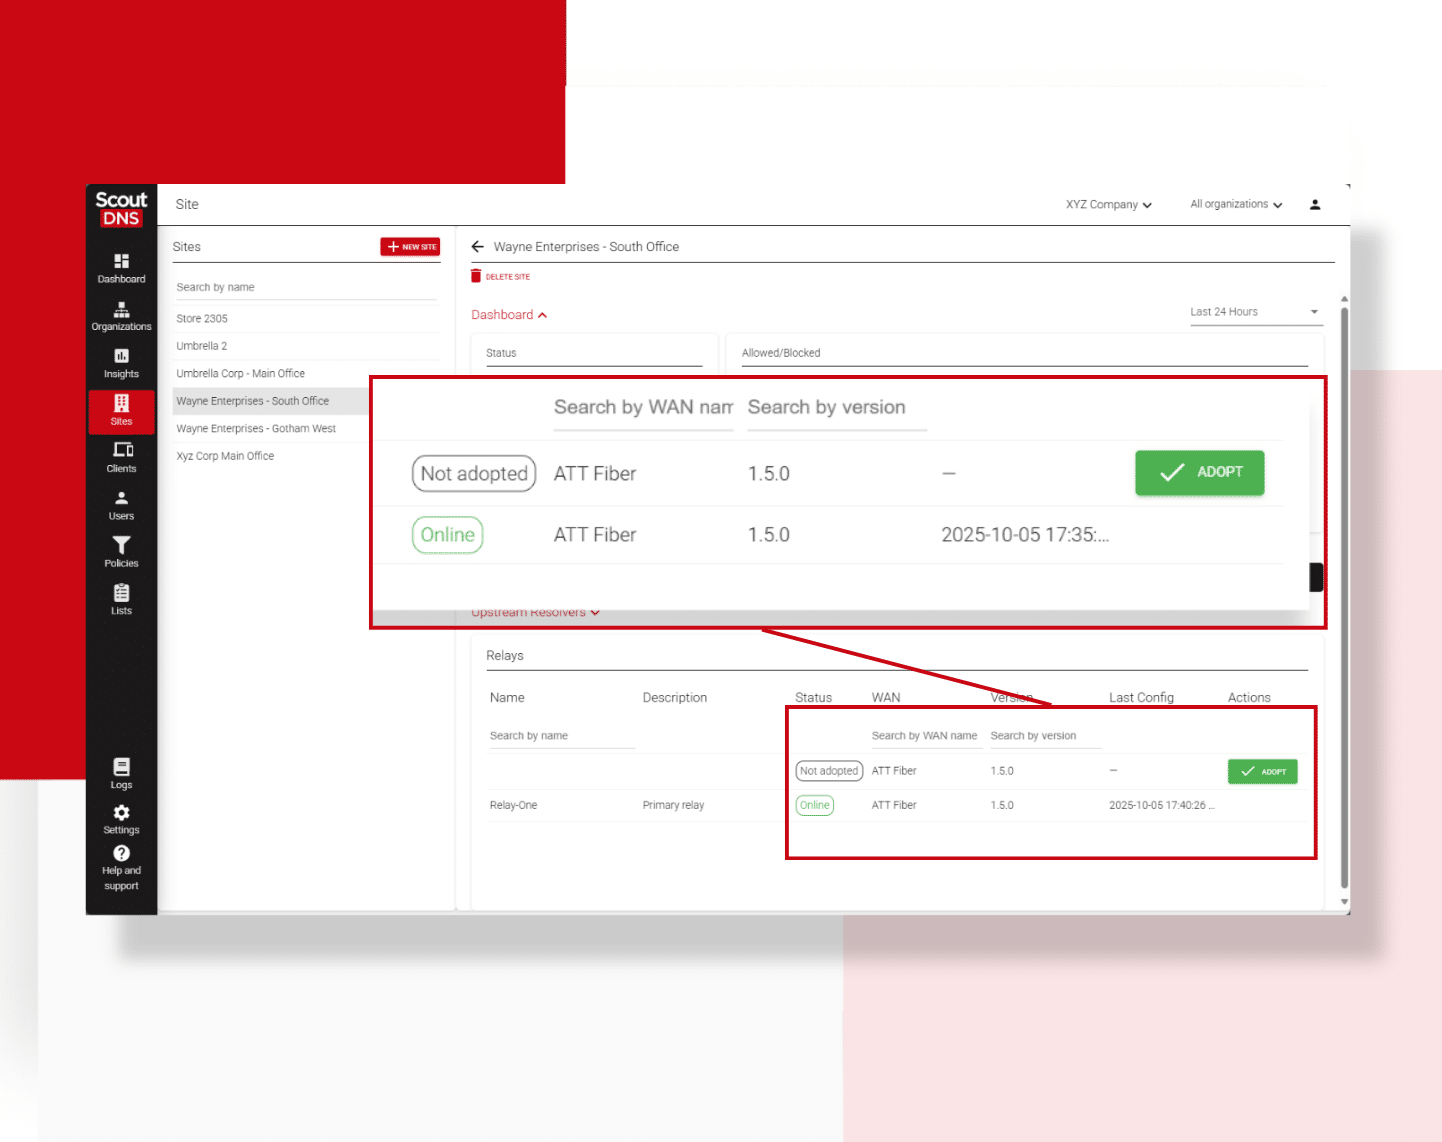Image resolution: width=1442 pixels, height=1142 pixels.
Task: View Logs from the sidebar
Action: click(x=121, y=772)
